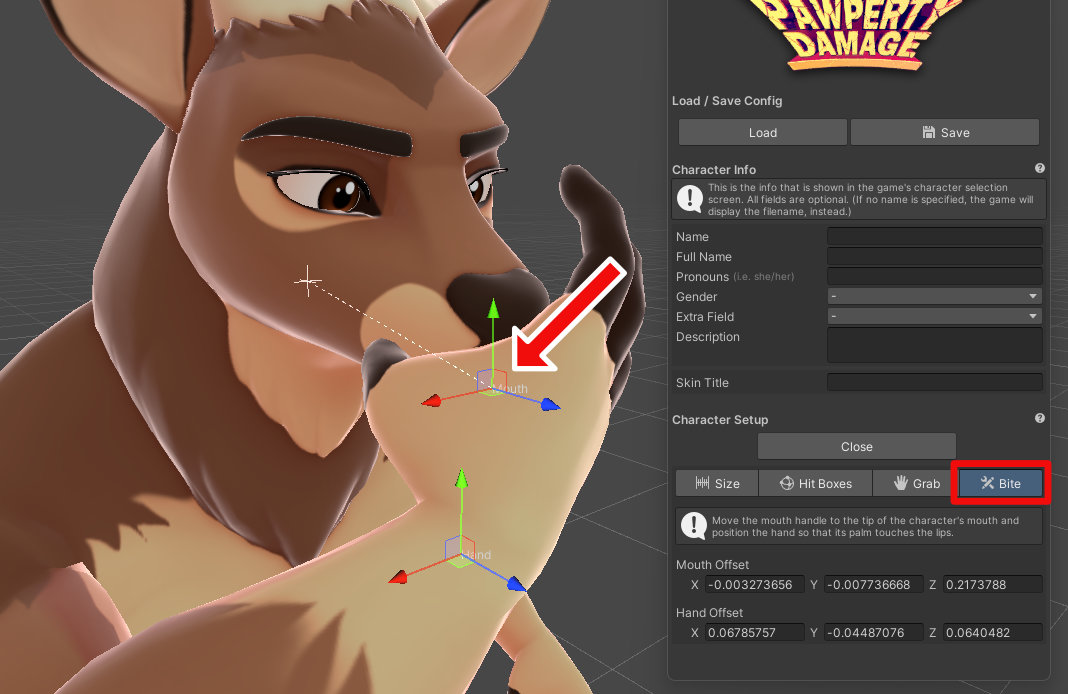Click the Description text area

click(x=934, y=345)
